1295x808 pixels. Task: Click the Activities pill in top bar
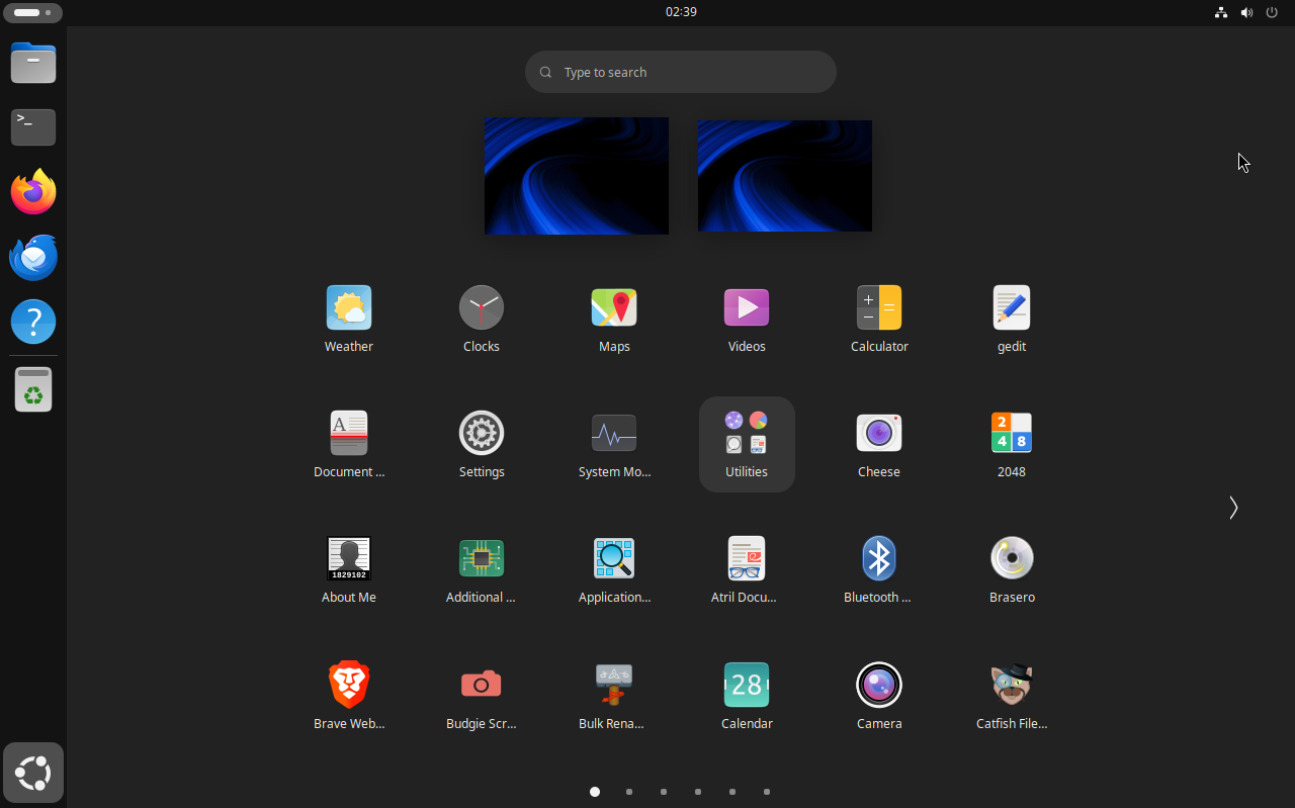click(x=33, y=13)
